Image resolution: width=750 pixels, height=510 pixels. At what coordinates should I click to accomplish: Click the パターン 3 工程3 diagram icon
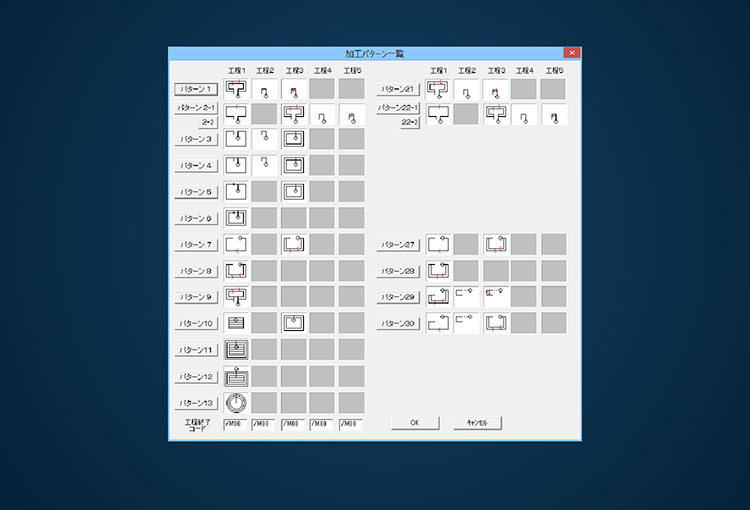(x=294, y=139)
